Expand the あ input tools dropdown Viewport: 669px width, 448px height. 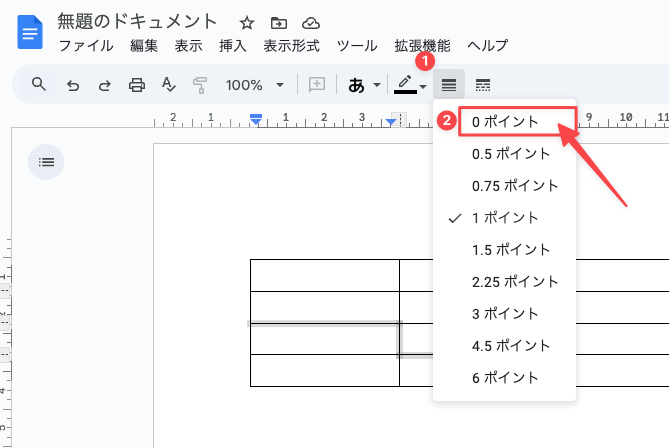click(364, 85)
